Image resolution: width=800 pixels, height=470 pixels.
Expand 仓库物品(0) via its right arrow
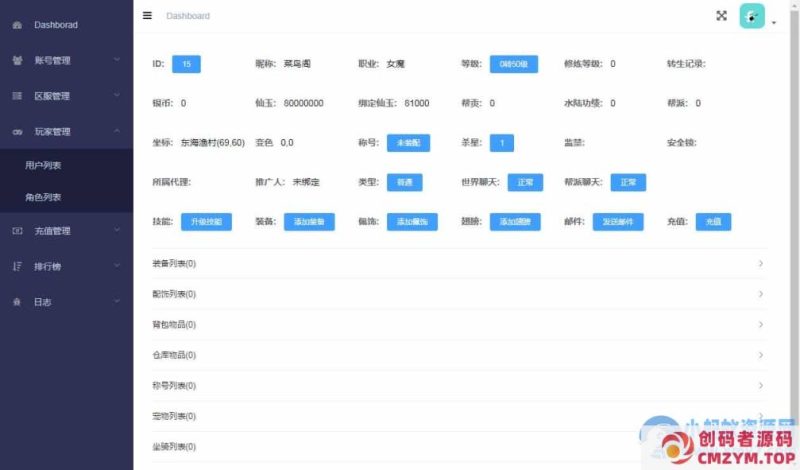pos(761,355)
